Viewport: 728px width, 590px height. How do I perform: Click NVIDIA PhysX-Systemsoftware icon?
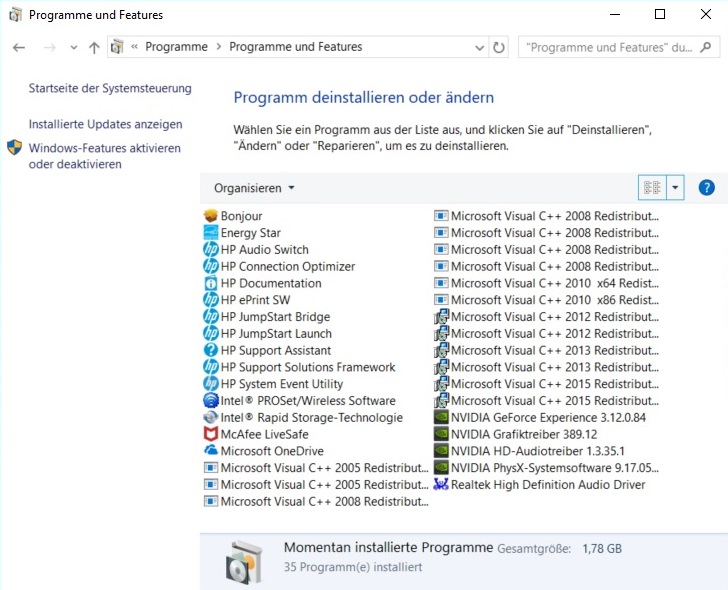[x=441, y=467]
